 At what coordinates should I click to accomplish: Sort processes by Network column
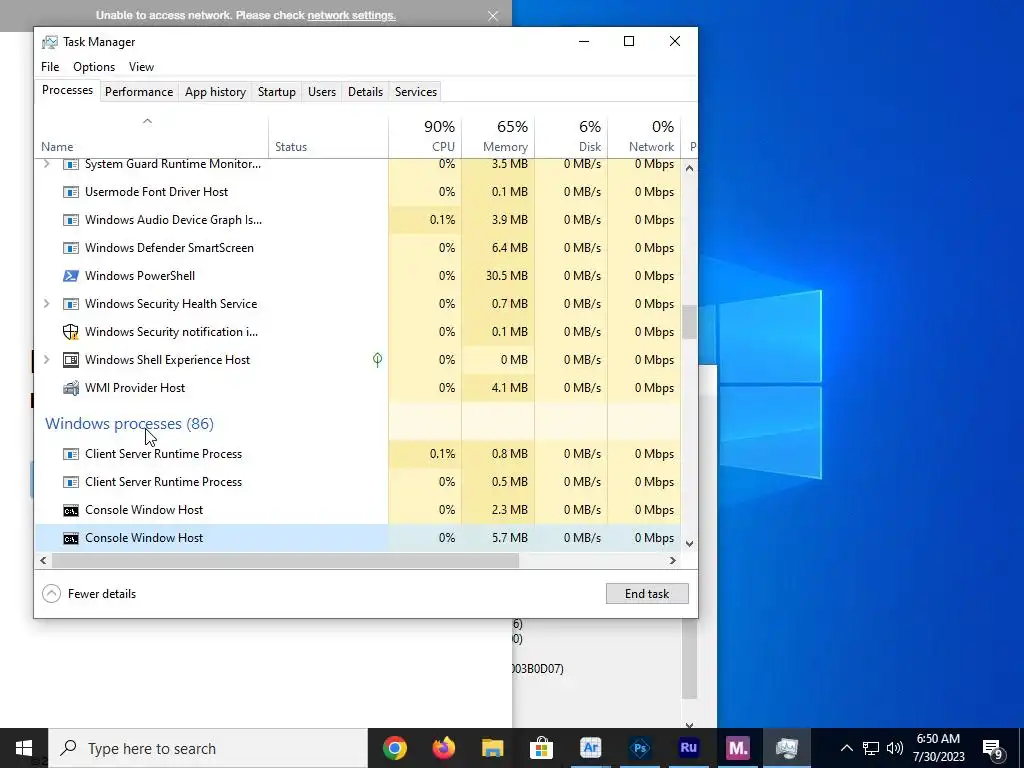tap(645, 136)
